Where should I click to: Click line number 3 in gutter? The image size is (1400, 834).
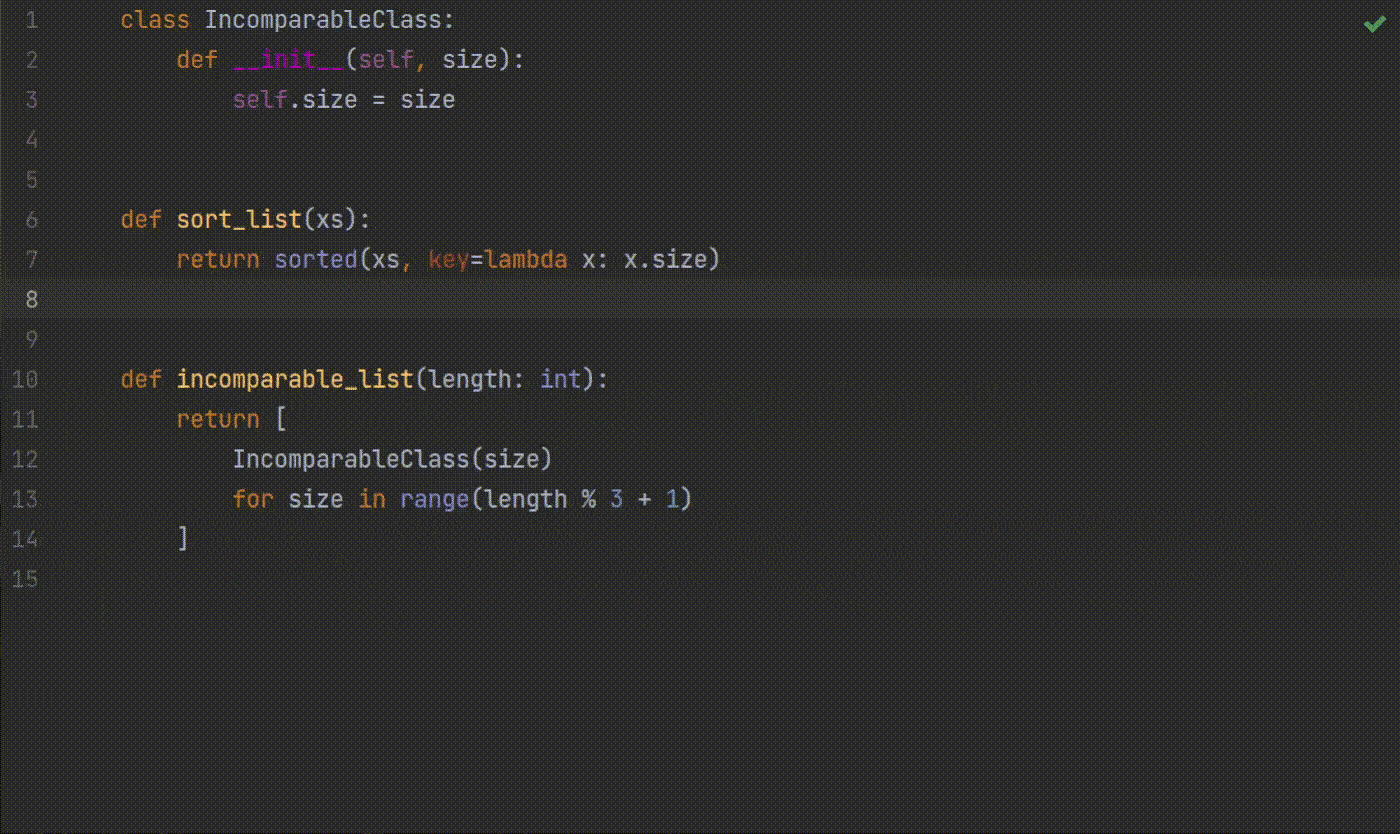coord(31,100)
